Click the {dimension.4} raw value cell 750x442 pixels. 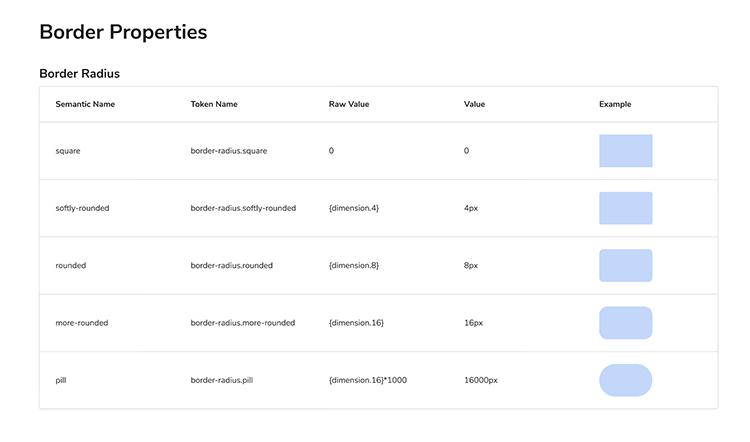point(354,208)
